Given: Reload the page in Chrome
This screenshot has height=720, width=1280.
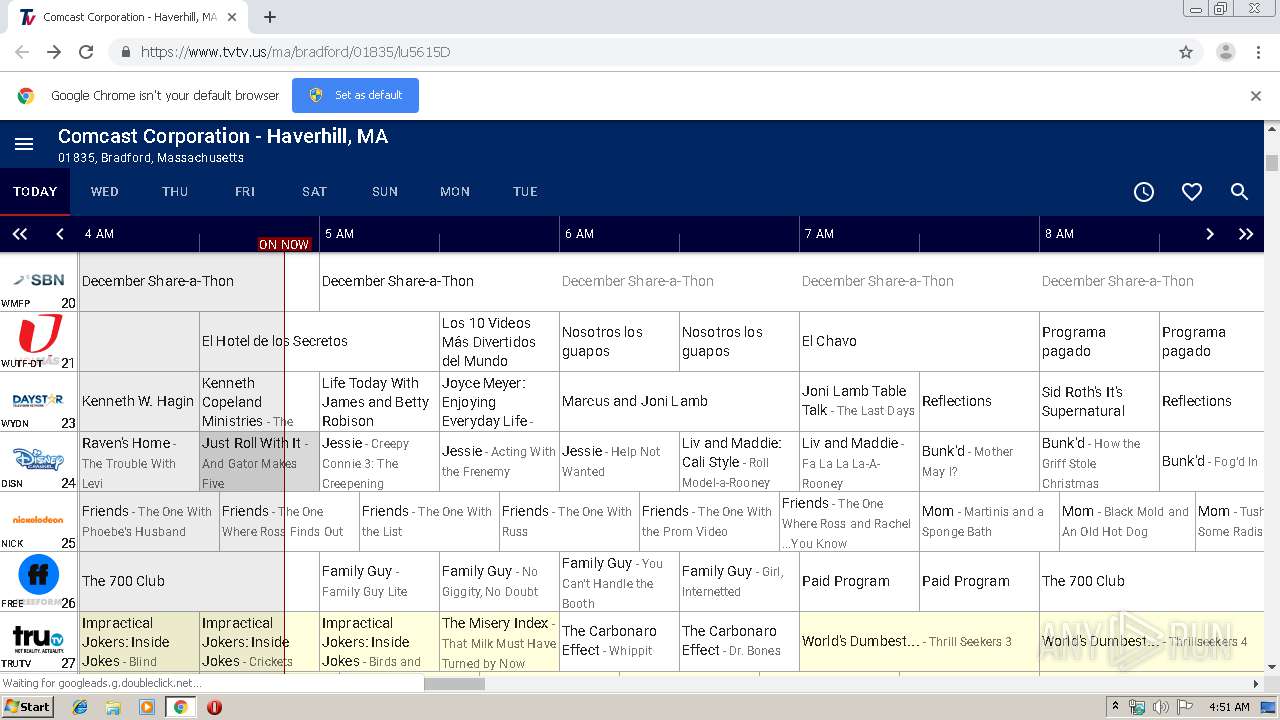Looking at the screenshot, I should coord(86,52).
